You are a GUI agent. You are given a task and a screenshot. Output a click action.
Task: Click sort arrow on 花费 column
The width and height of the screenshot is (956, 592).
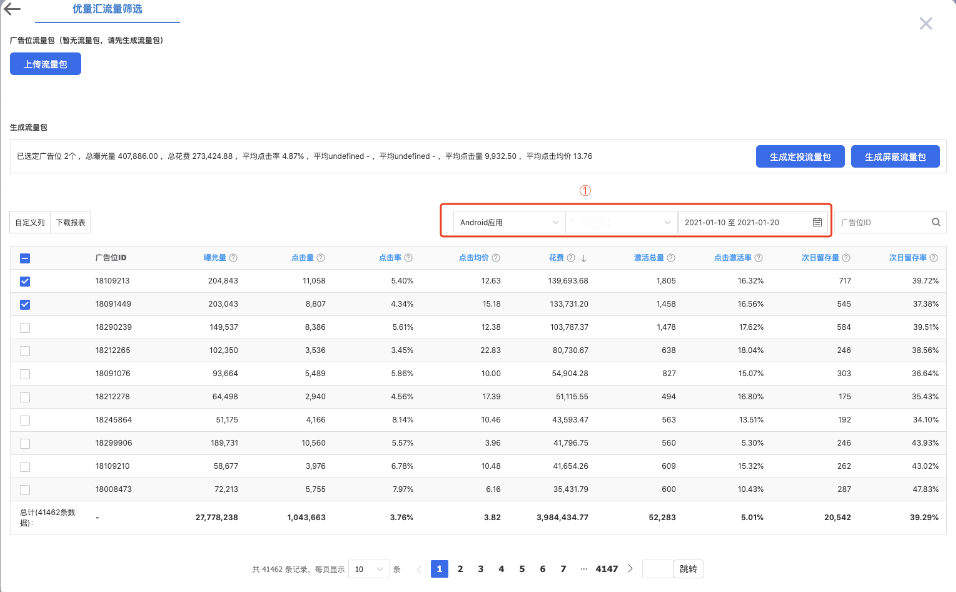pos(583,258)
